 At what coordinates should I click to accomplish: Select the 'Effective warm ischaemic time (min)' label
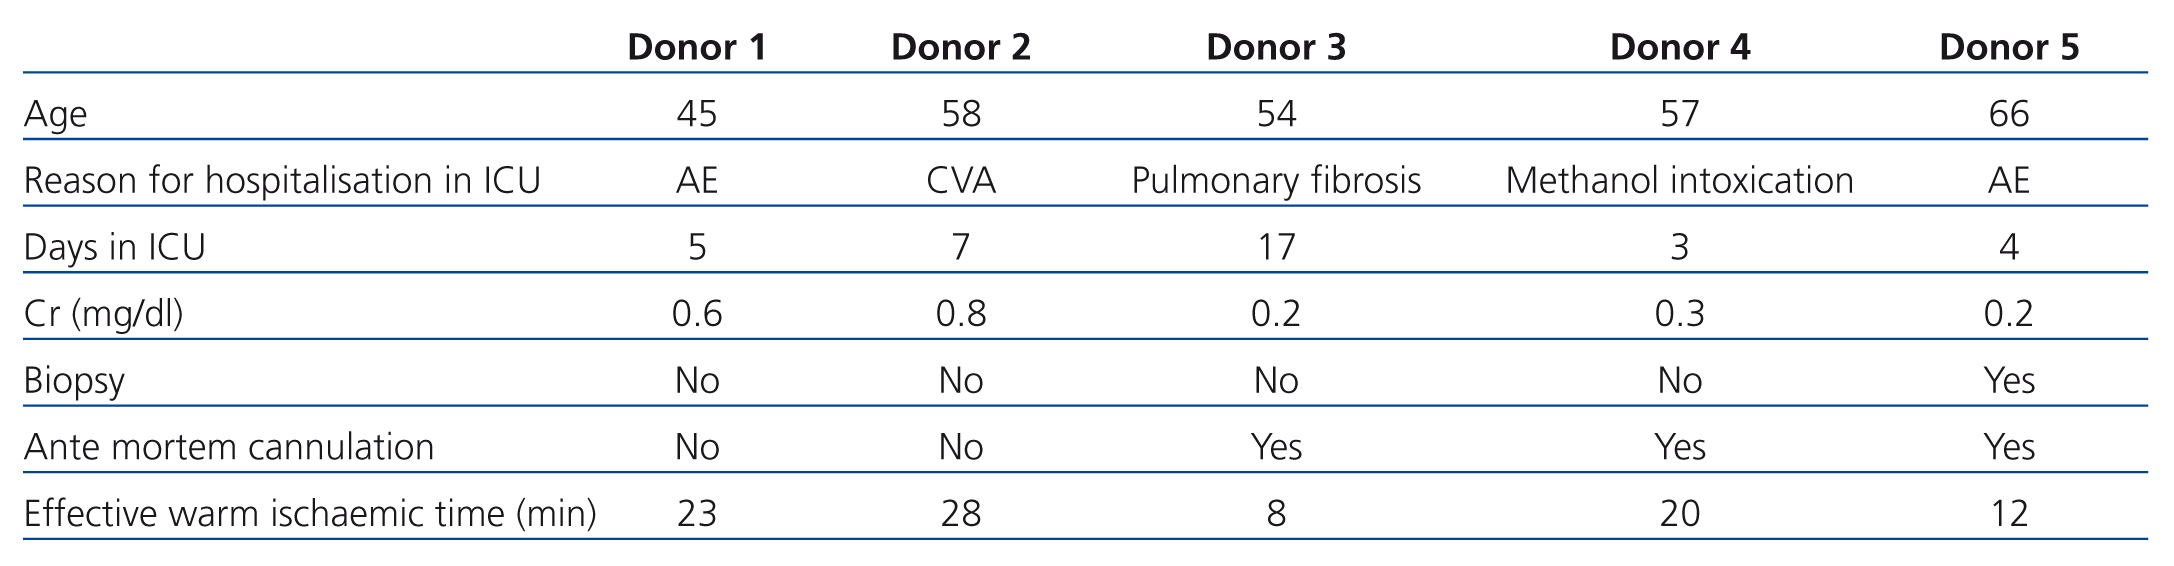(309, 514)
